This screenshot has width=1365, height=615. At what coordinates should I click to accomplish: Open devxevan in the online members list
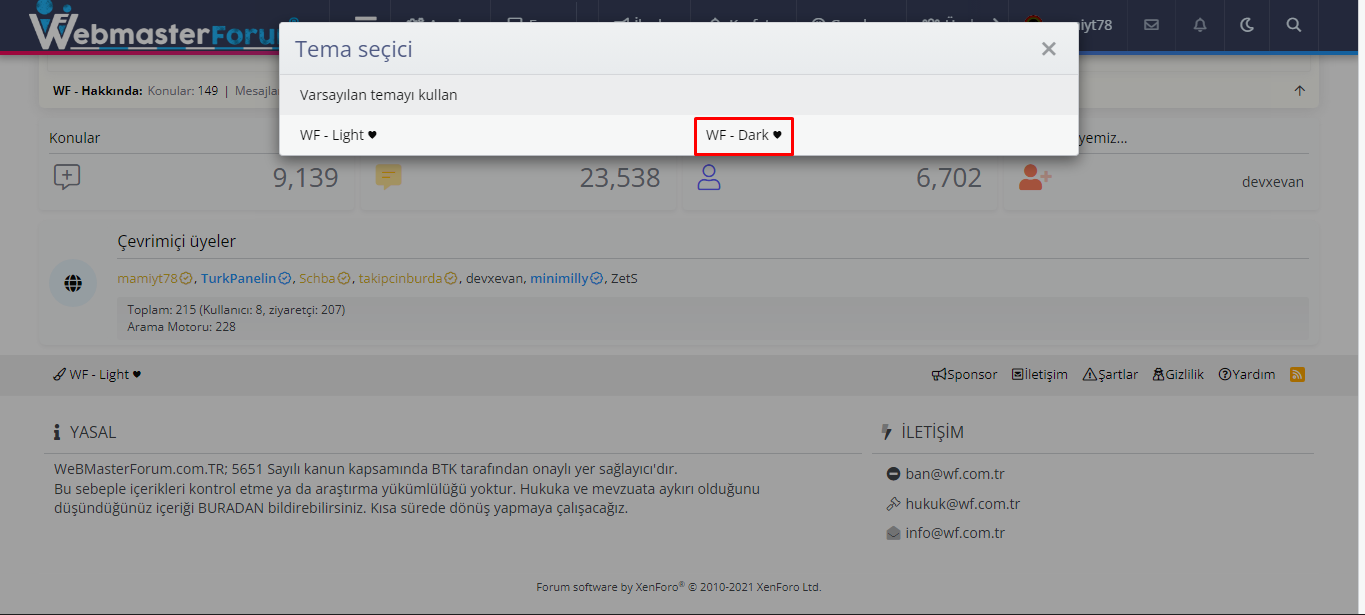point(494,278)
